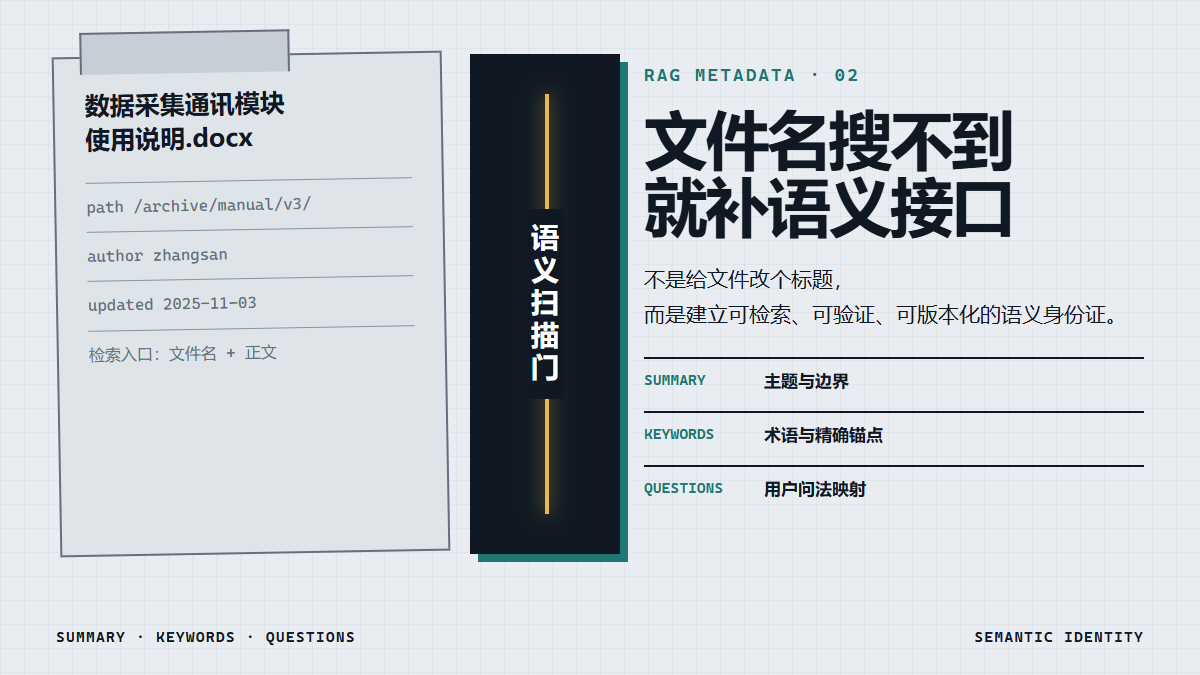Click the sentence 而是建立可检索、可验证、可版本化的语义身份证。
Image resolution: width=1200 pixels, height=675 pixels.
pos(880,315)
